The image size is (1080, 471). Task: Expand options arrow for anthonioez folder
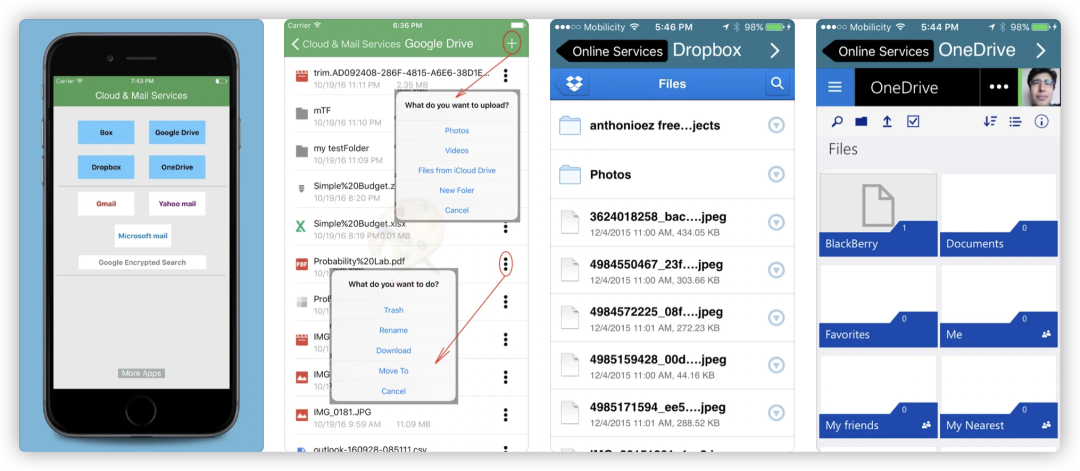tap(776, 125)
